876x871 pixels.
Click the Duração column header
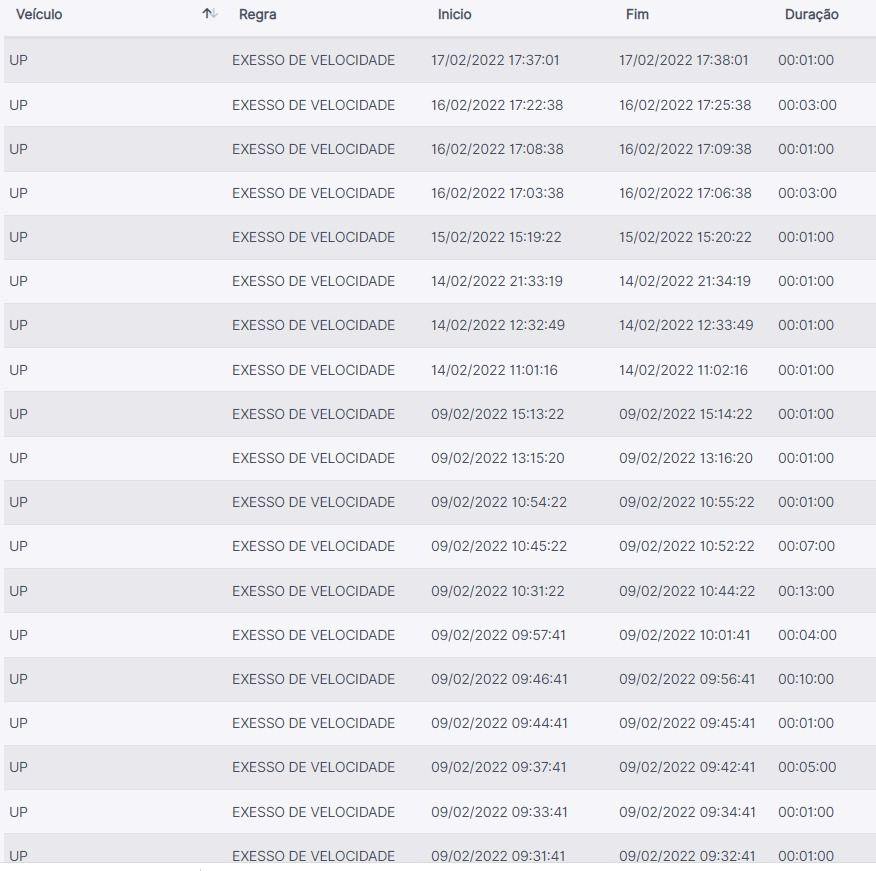click(x=811, y=15)
